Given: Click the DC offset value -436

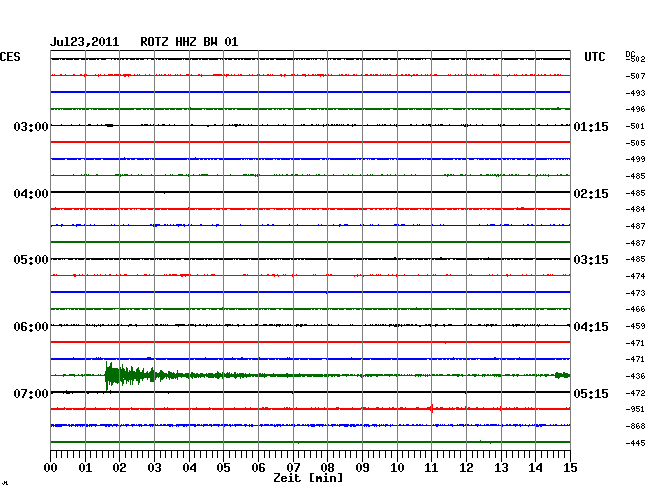Looking at the screenshot, I should point(635,376).
